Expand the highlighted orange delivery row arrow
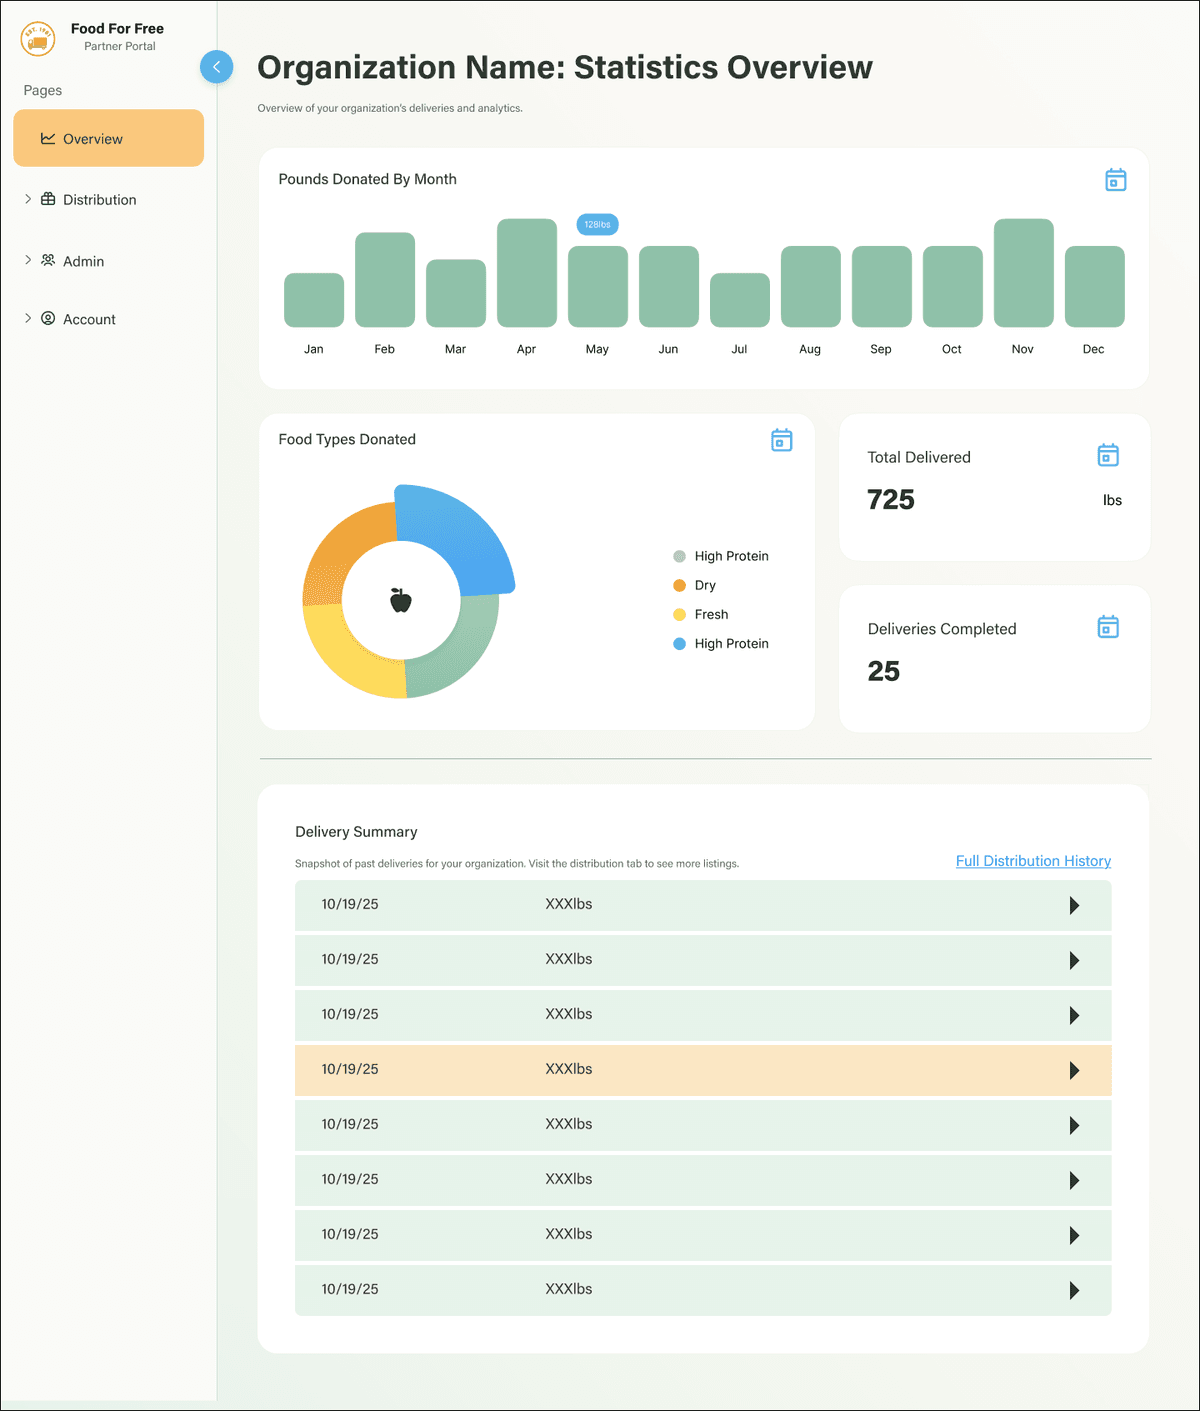The width and height of the screenshot is (1200, 1411). (x=1074, y=1070)
